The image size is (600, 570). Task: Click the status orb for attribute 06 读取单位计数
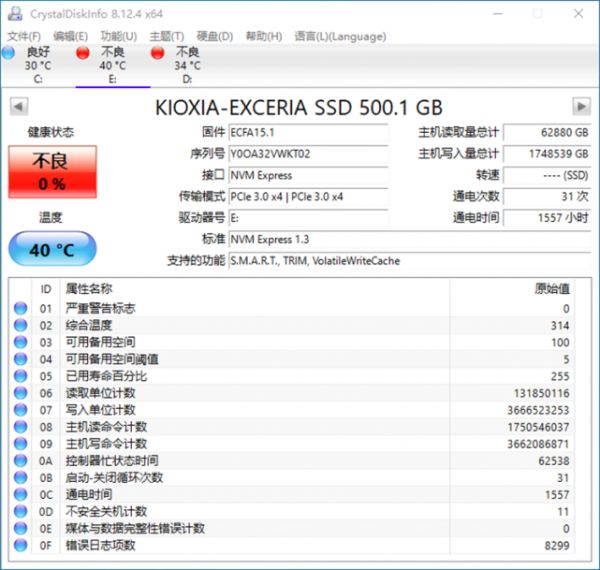[21, 393]
